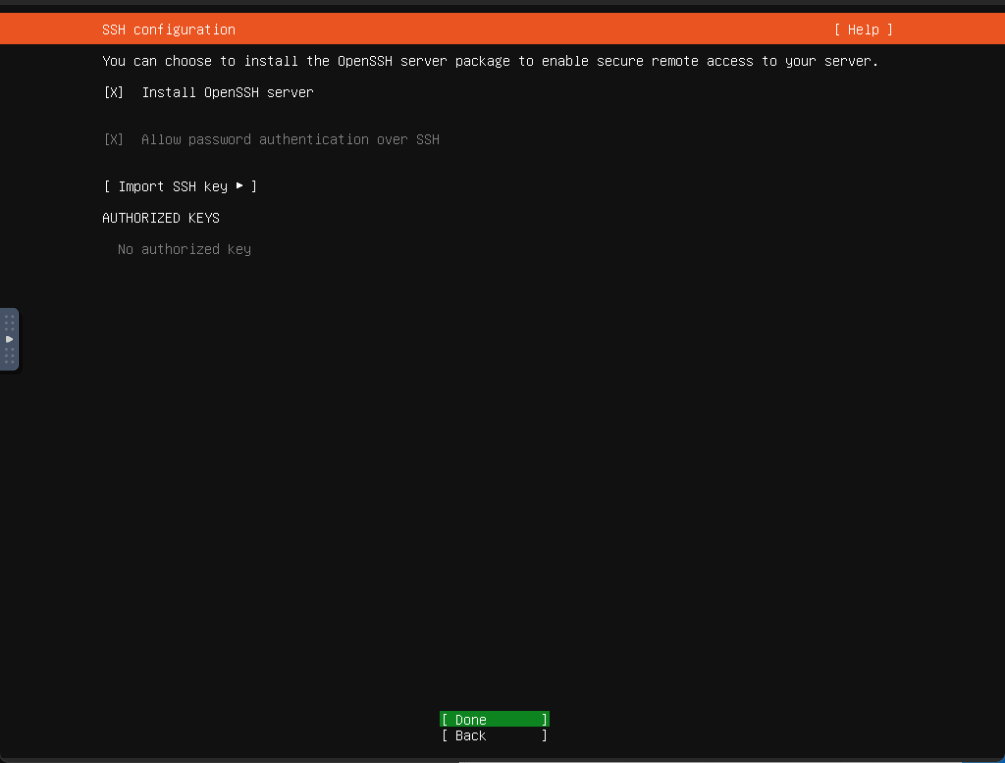Toggle the Allow password authentication checkbox
The width and height of the screenshot is (1005, 763).
[114, 140]
